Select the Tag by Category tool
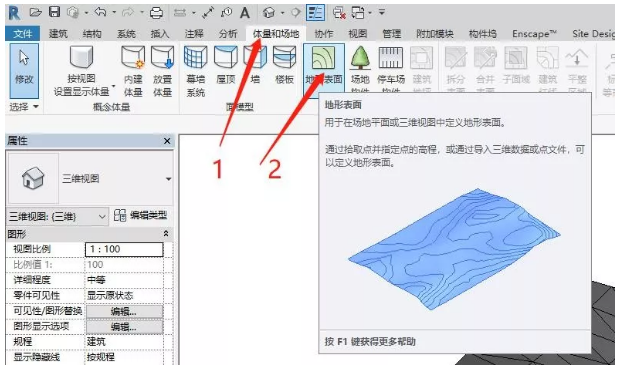 tap(226, 13)
